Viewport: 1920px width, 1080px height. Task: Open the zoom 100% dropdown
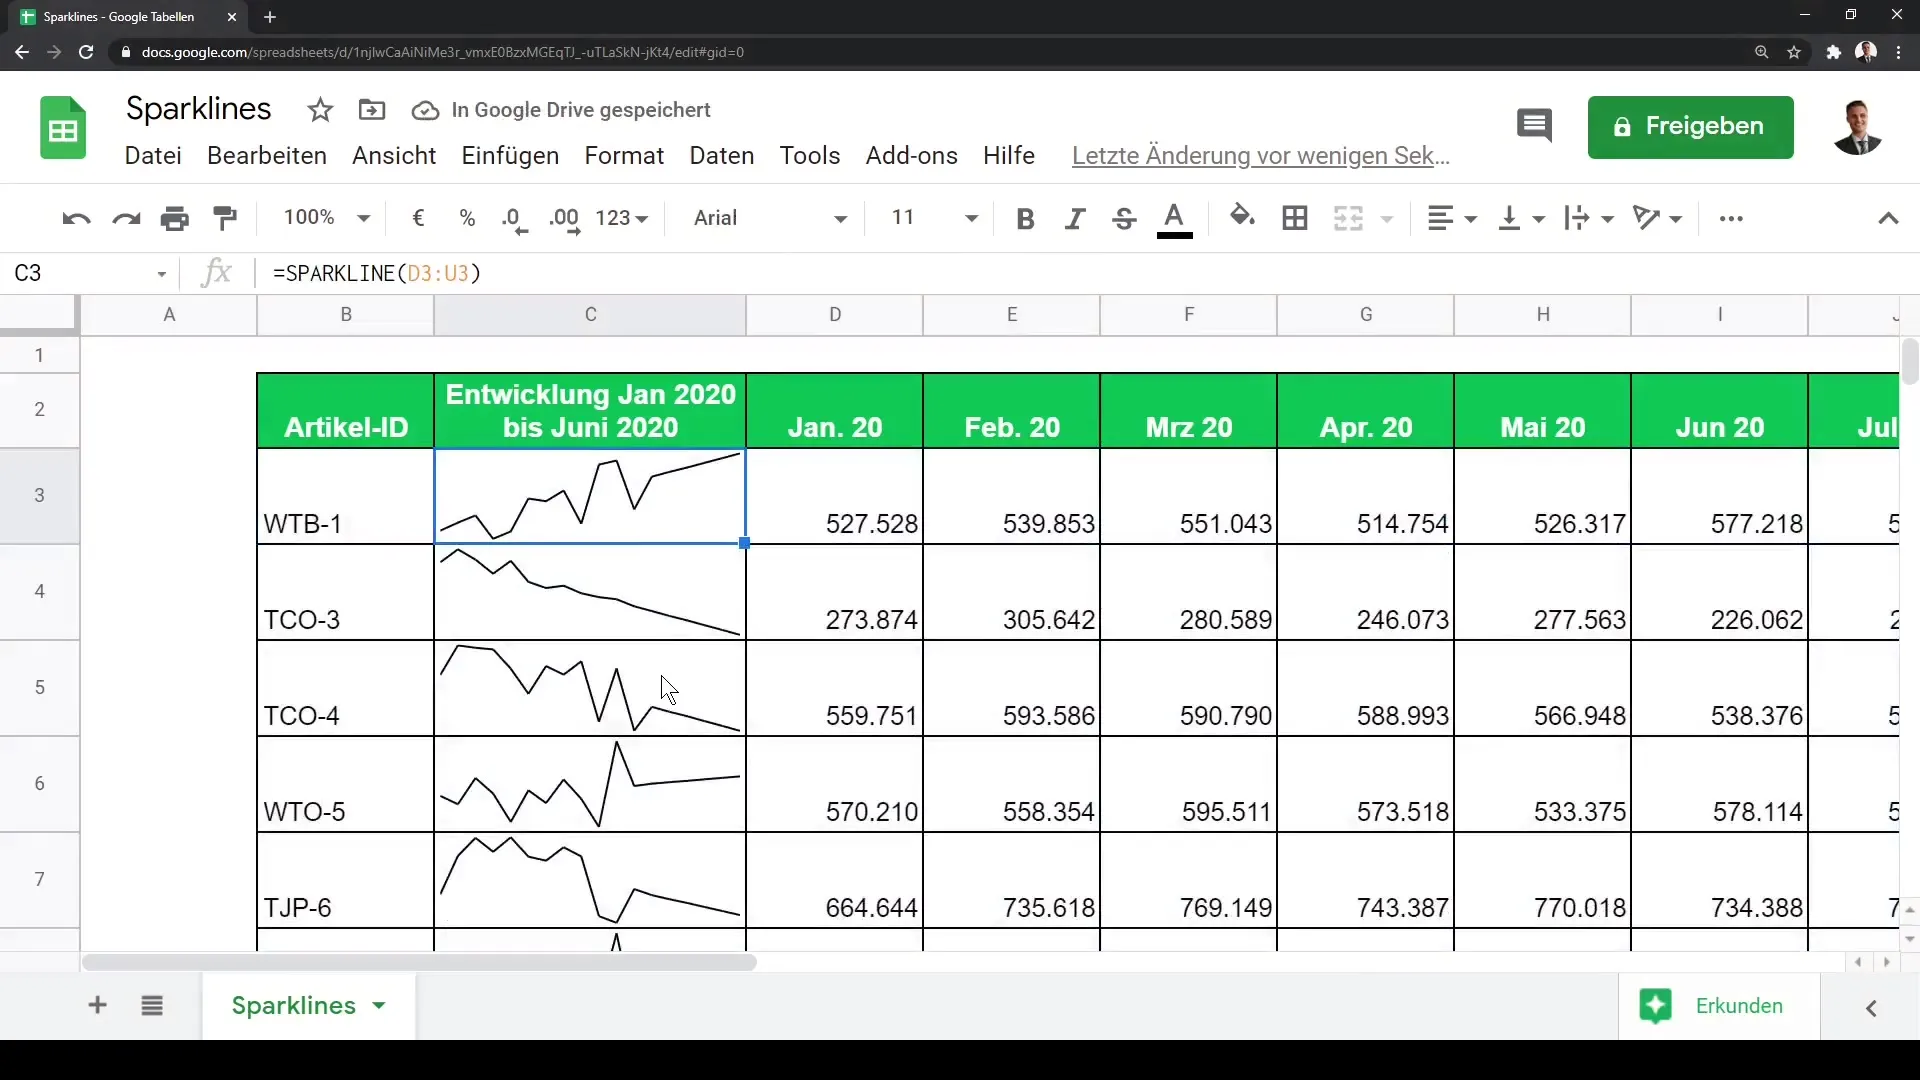point(326,218)
